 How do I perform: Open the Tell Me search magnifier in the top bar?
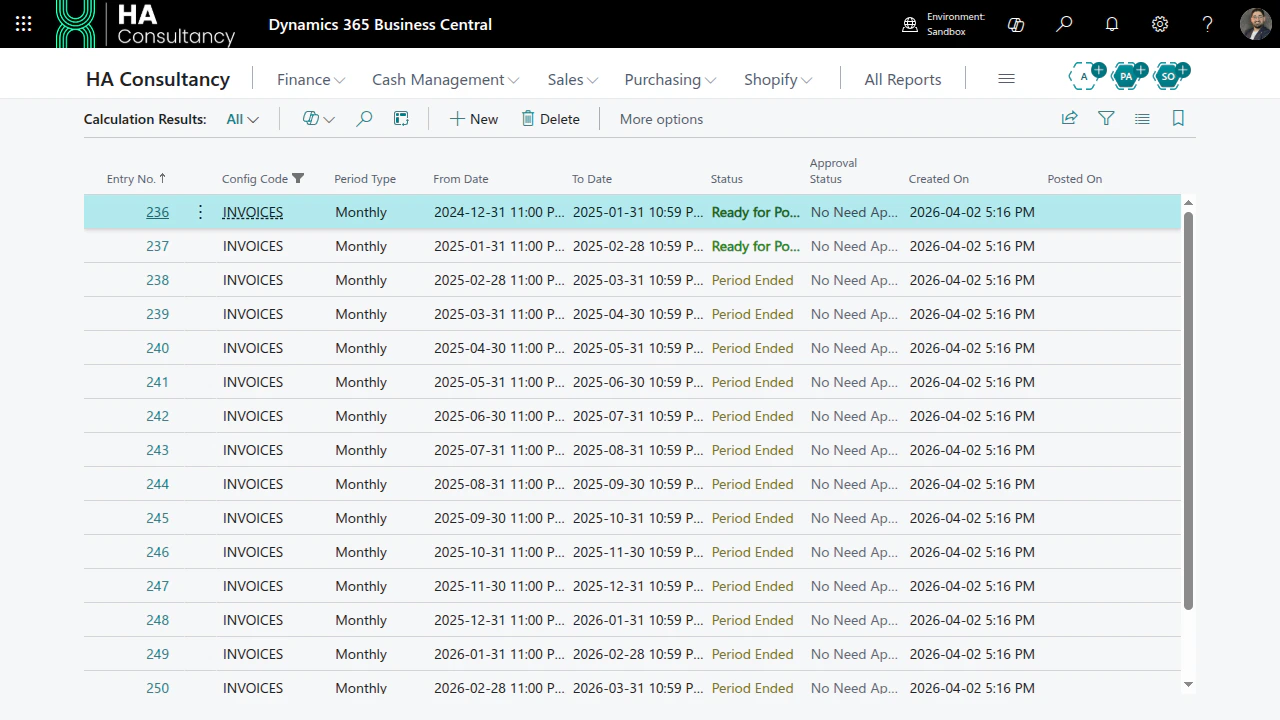[1064, 24]
